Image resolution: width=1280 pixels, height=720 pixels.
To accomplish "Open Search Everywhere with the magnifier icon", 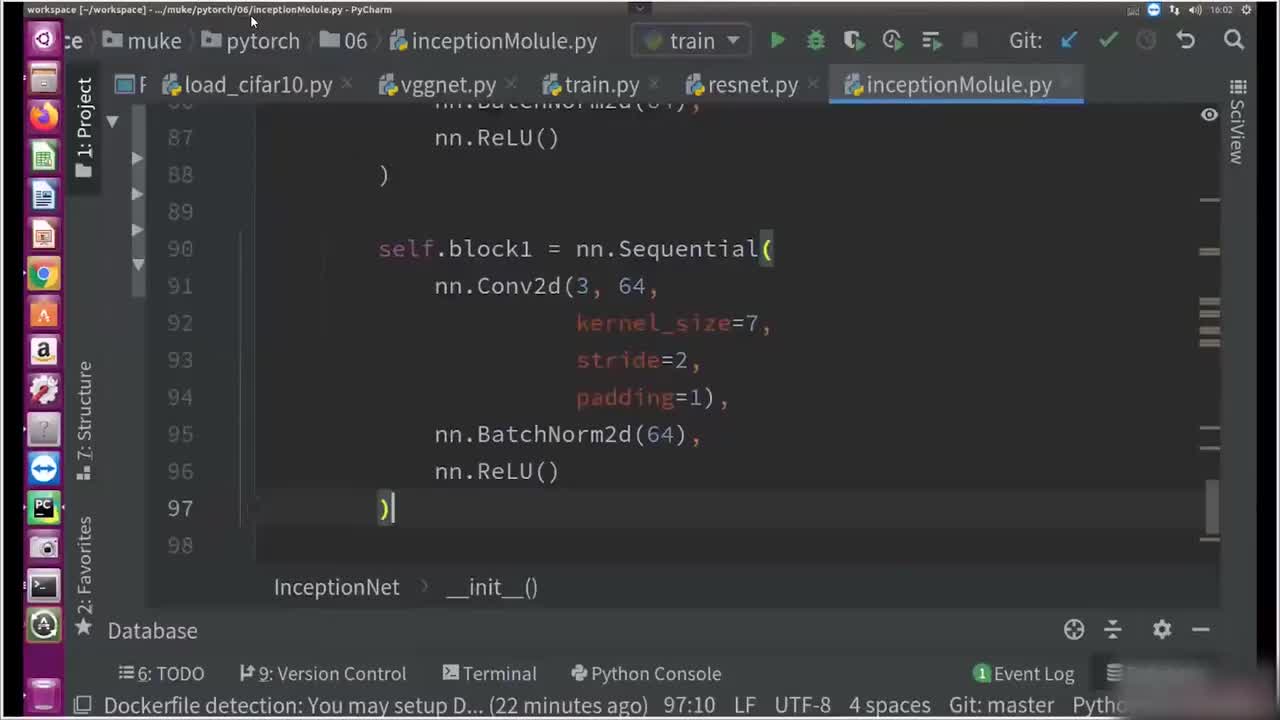I will click(x=1234, y=41).
